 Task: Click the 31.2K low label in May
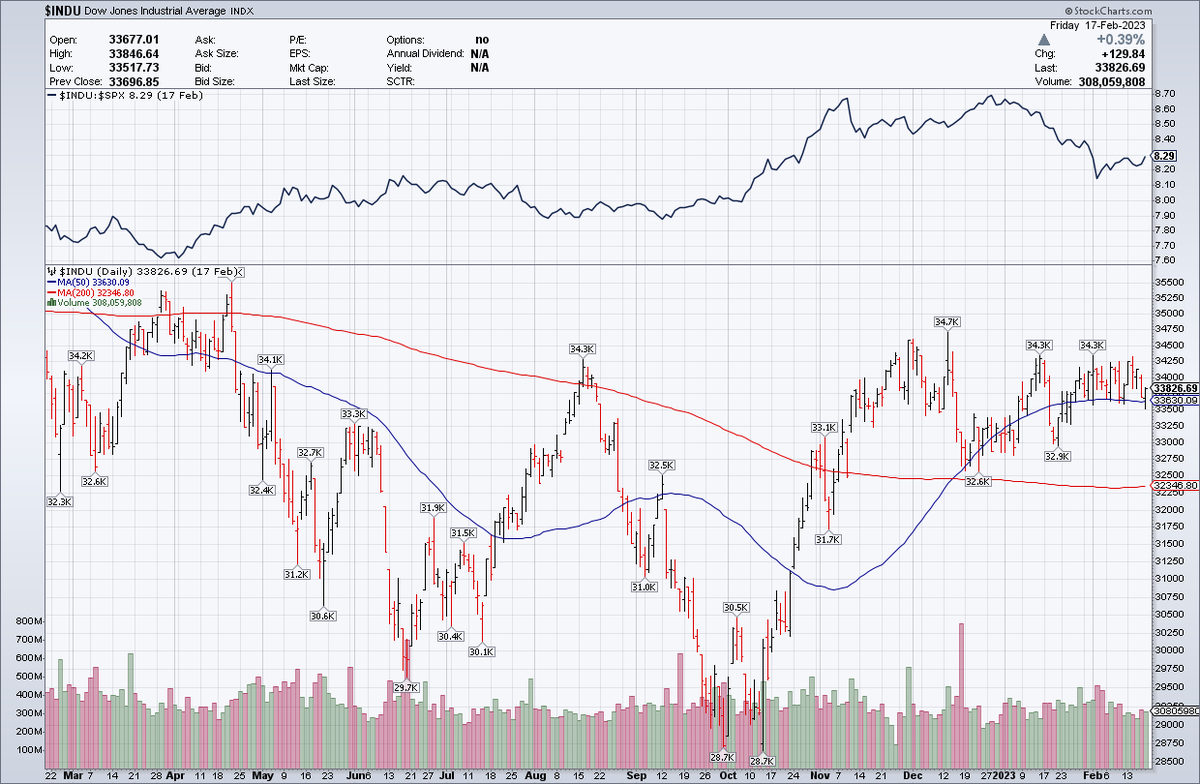(x=297, y=574)
